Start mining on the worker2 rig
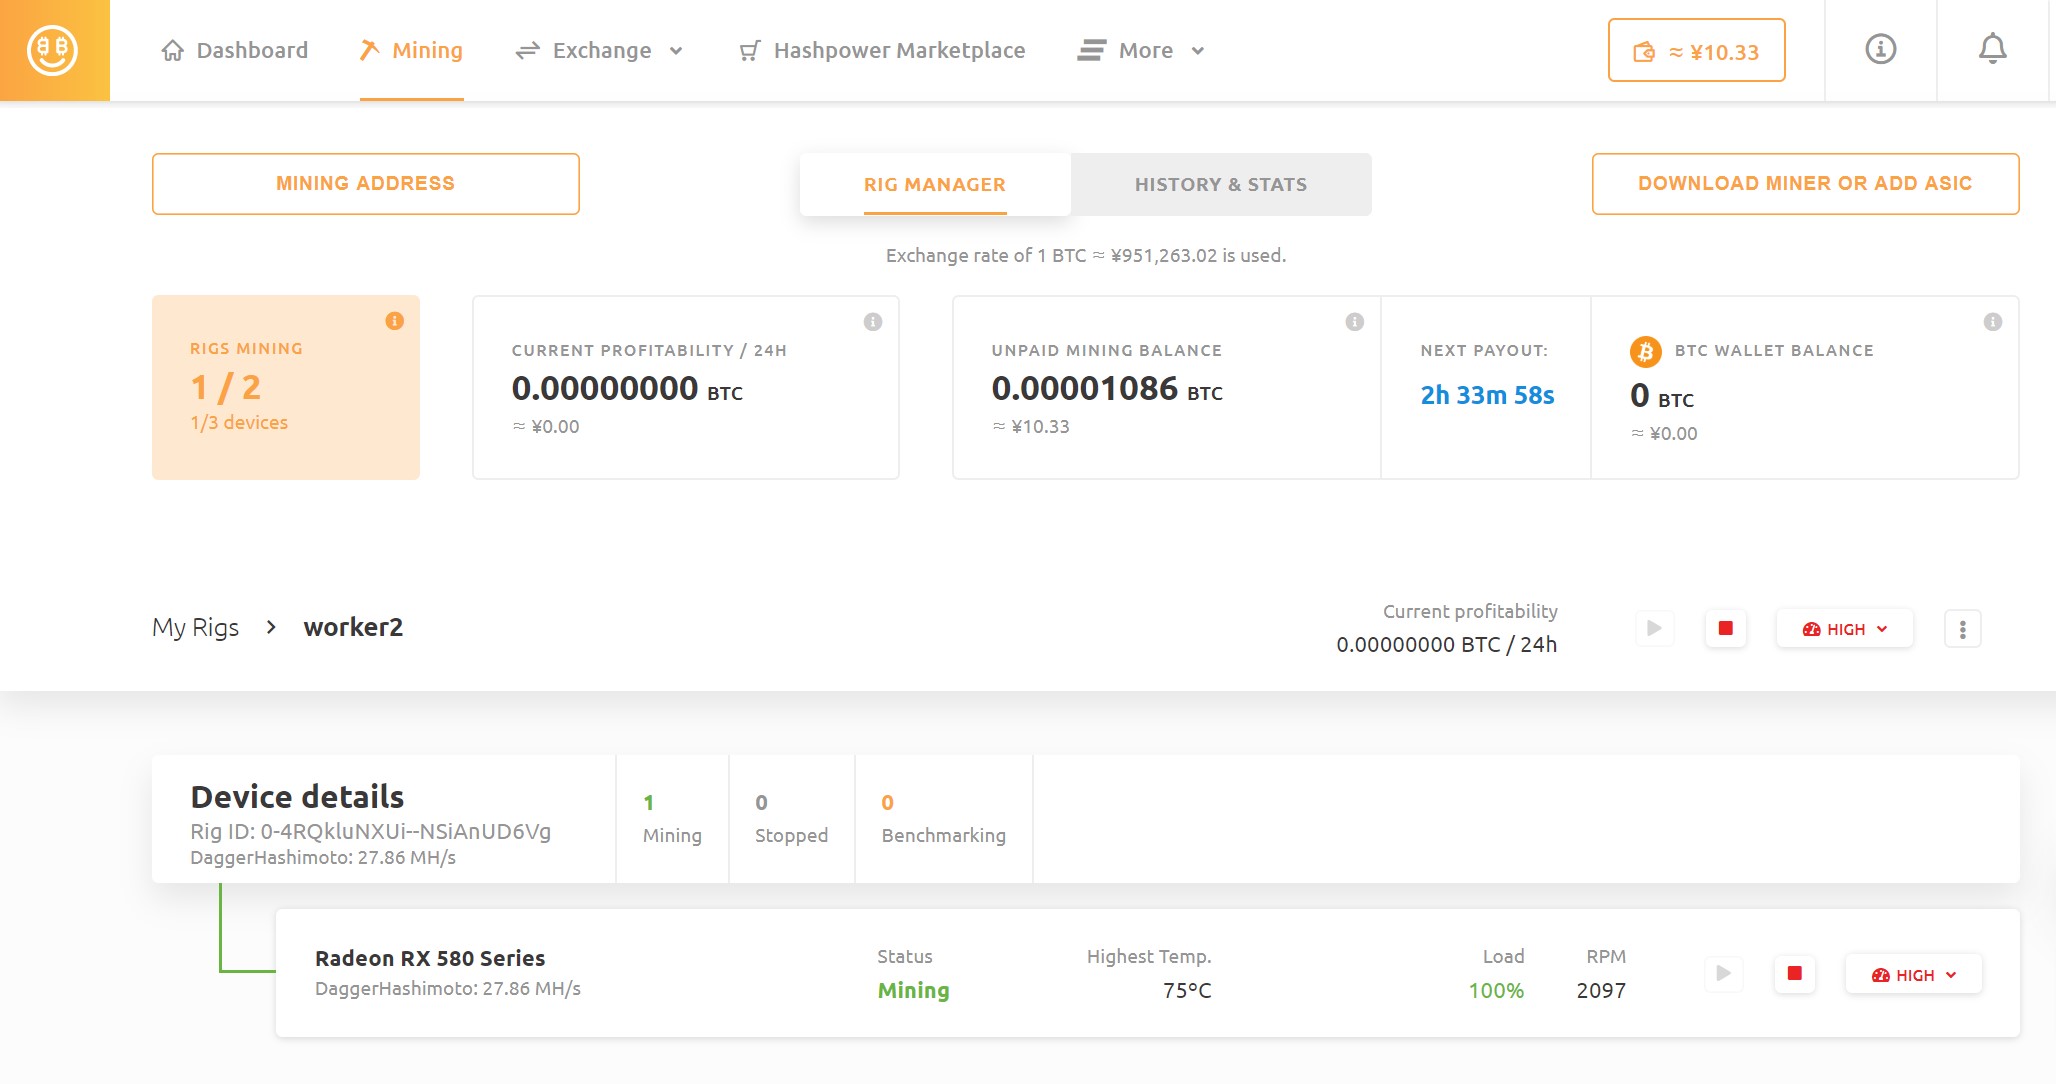The image size is (2056, 1084). [x=1655, y=627]
